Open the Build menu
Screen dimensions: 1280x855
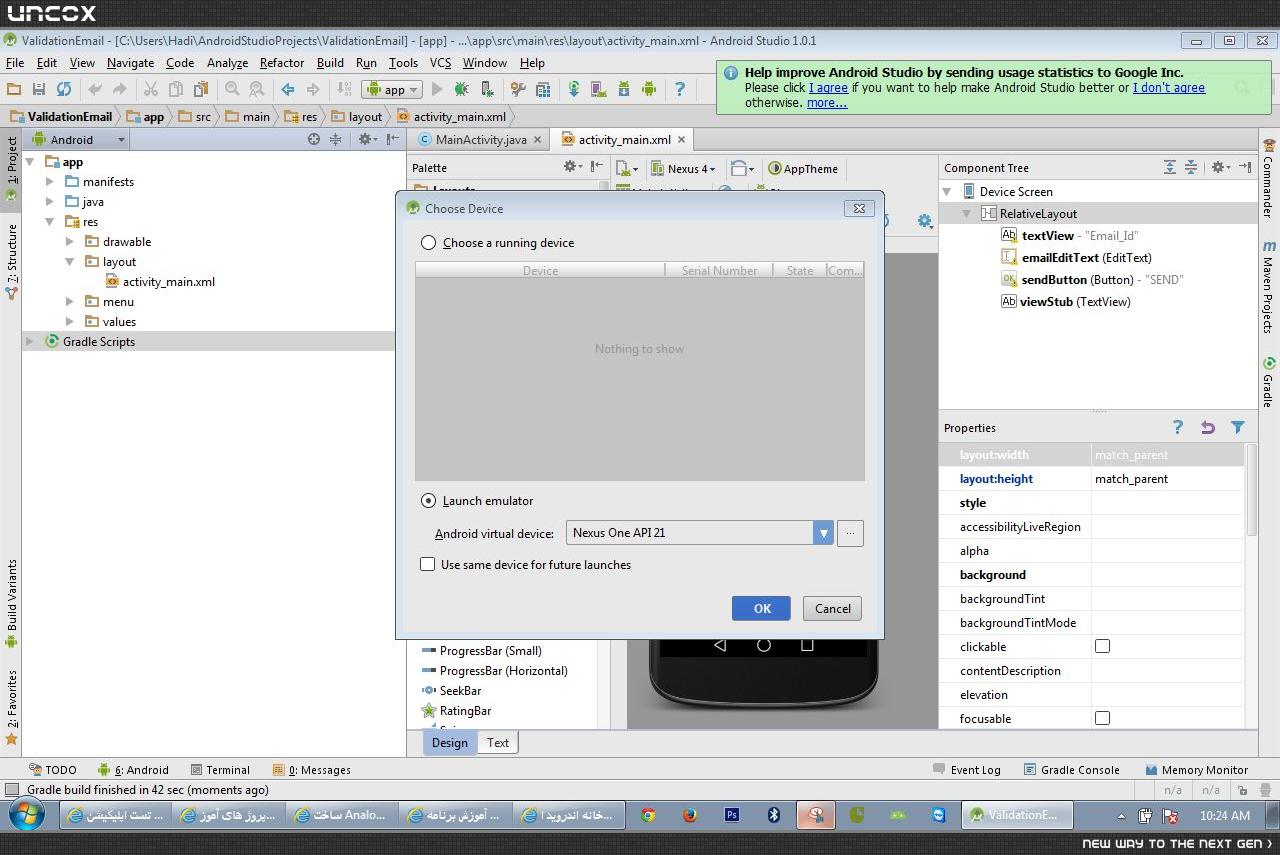pos(330,62)
